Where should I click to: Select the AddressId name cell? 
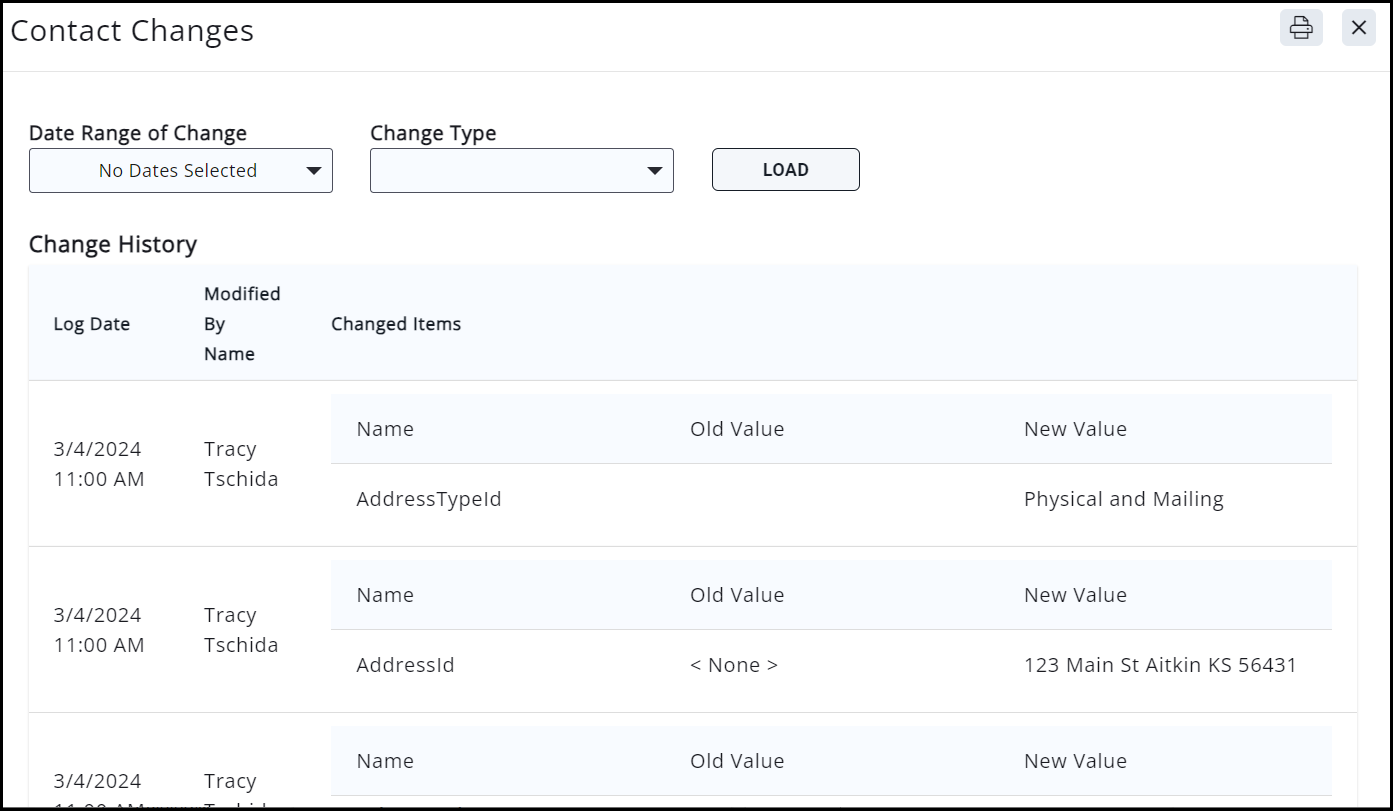coord(405,665)
